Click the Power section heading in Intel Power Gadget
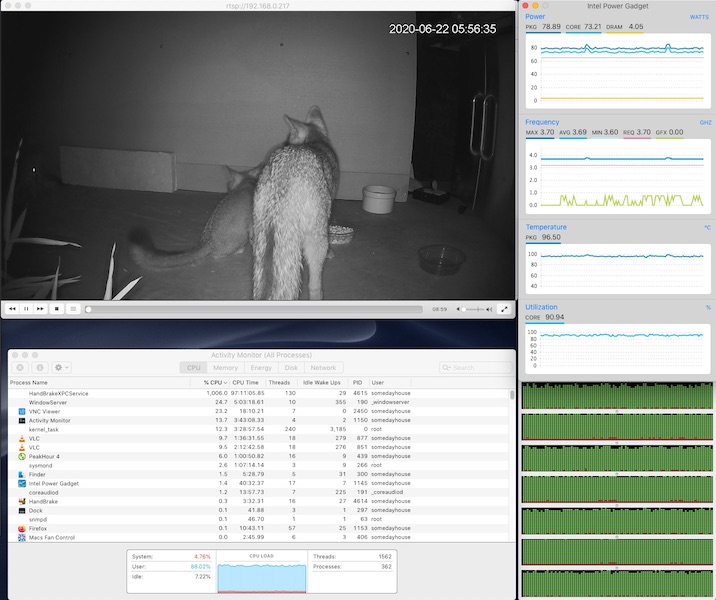This screenshot has width=716, height=600. [x=535, y=16]
